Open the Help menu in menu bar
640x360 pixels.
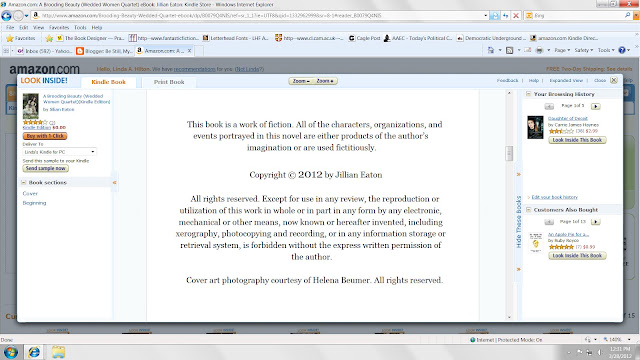tap(97, 27)
